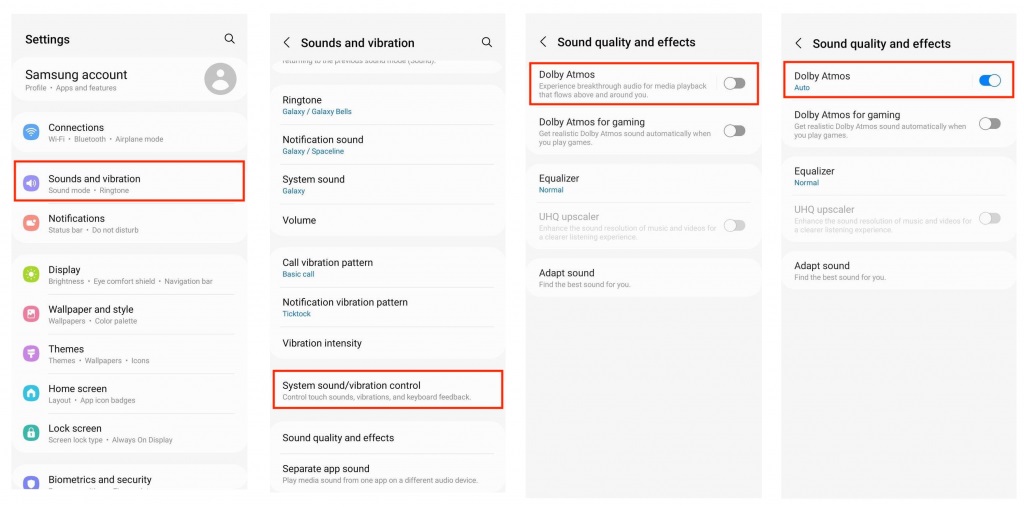Screen dimensions: 1024x510
Task: Select Separate app sound option
Action: 385,473
